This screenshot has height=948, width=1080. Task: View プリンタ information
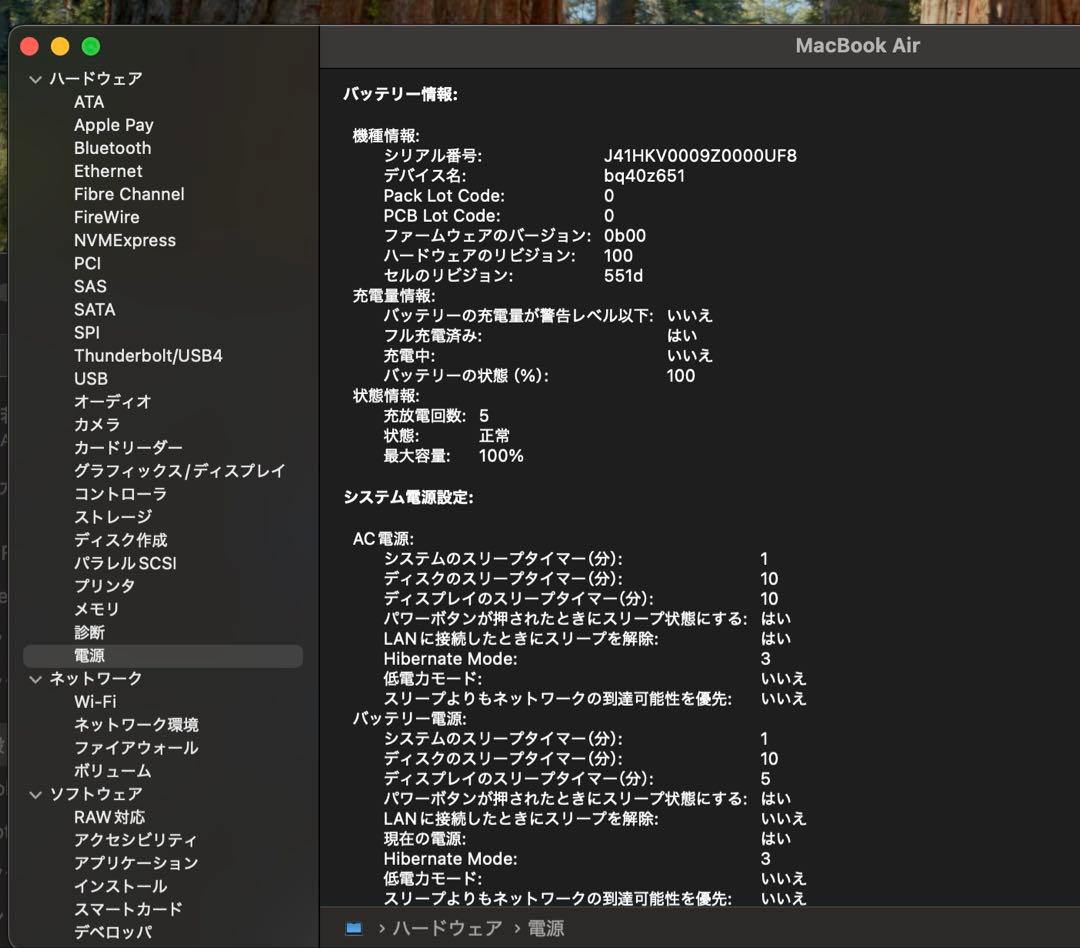click(x=98, y=586)
